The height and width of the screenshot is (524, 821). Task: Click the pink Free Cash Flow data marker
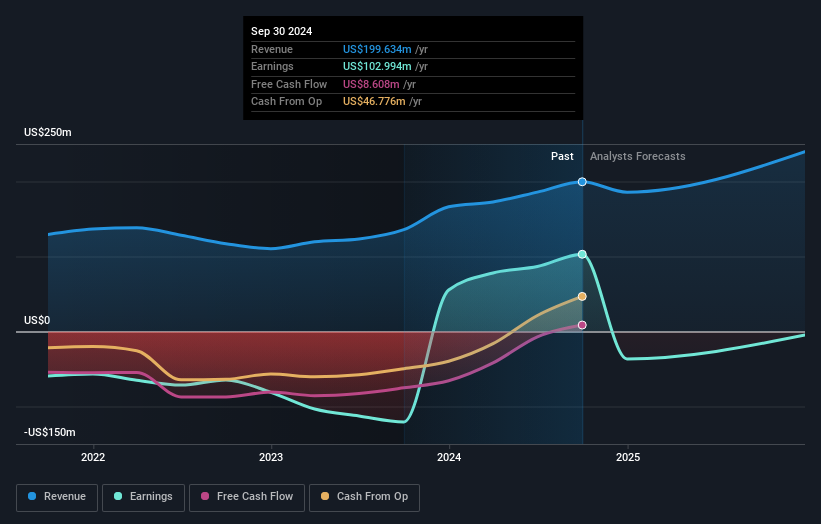[582, 325]
